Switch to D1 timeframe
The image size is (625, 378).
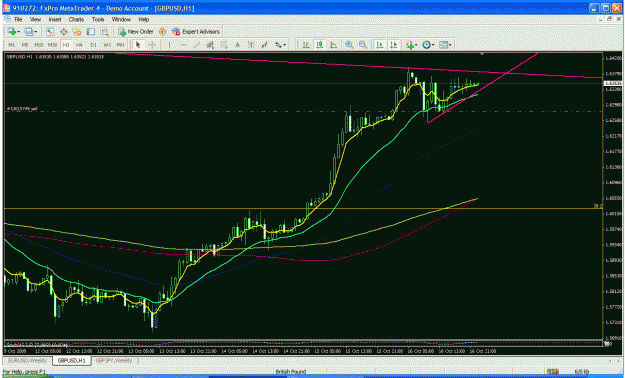pos(93,45)
